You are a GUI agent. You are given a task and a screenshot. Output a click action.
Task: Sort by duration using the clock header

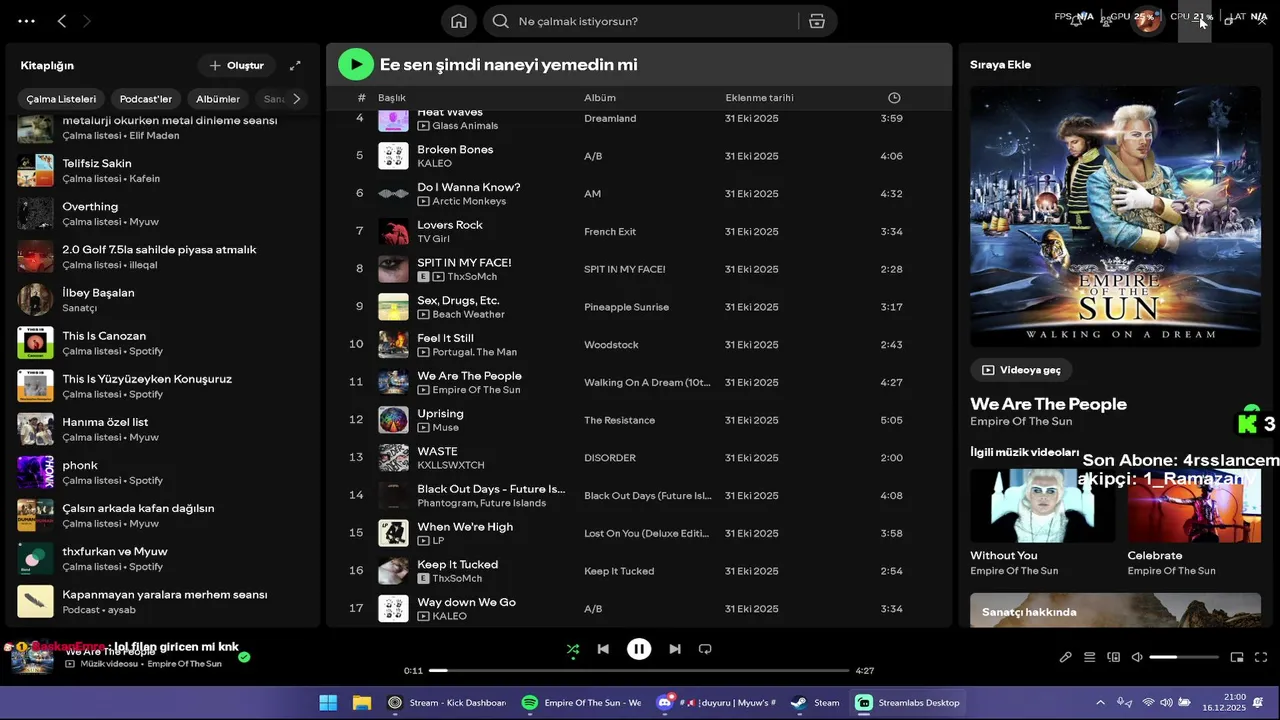(x=894, y=98)
